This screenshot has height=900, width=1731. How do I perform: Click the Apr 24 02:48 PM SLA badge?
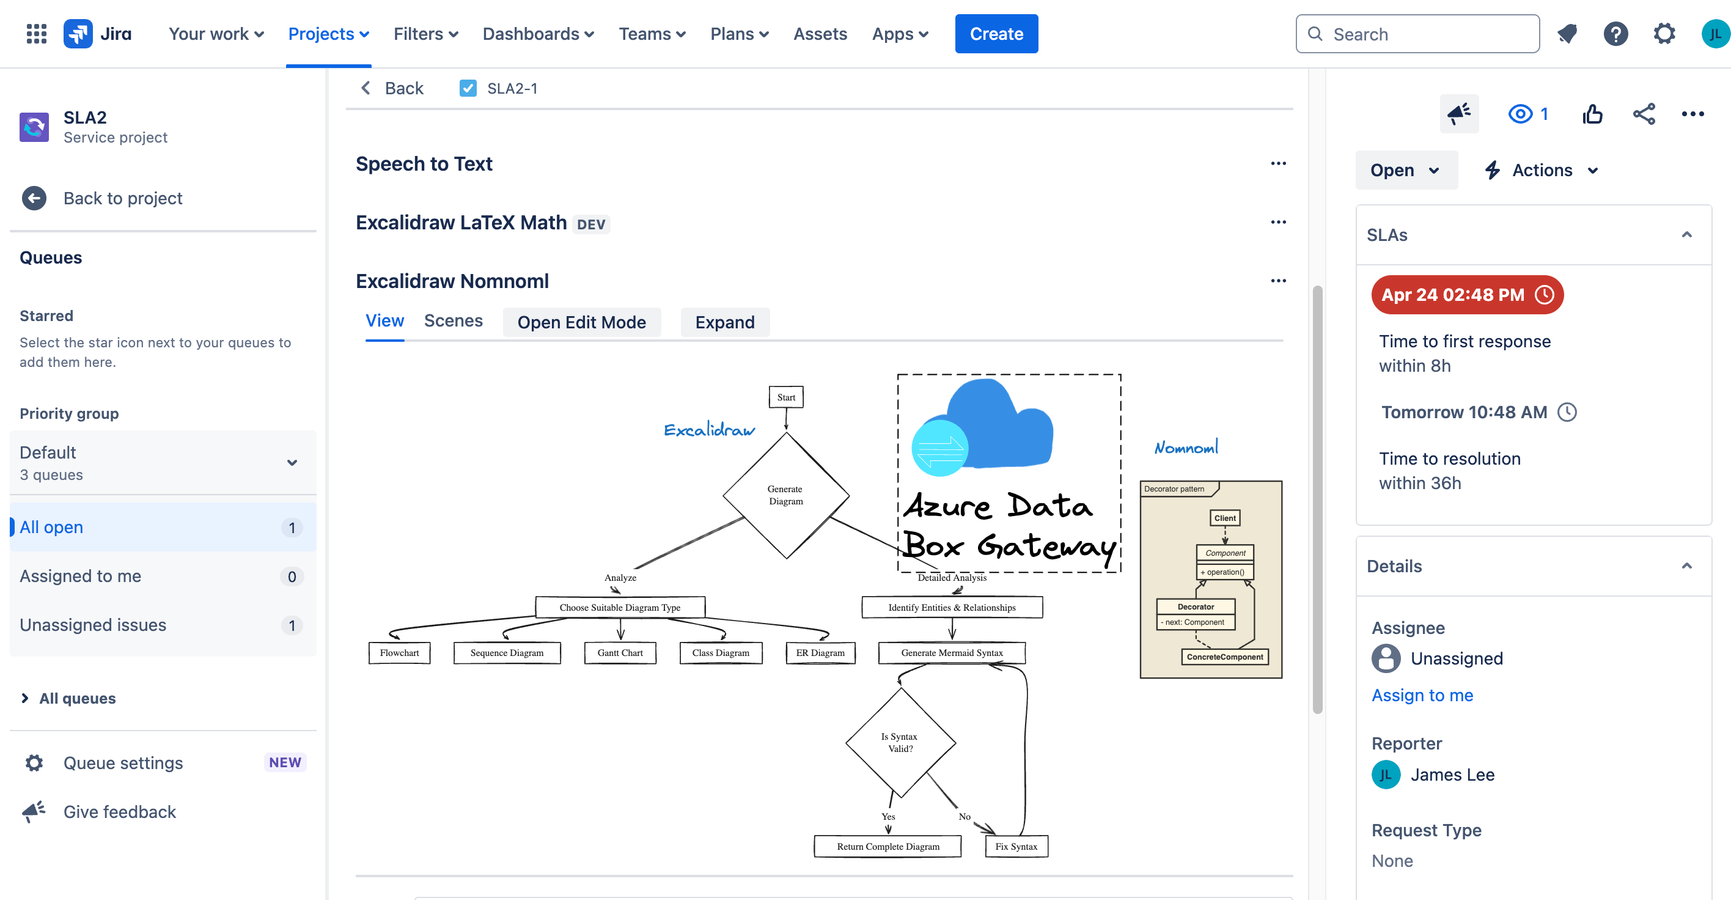click(x=1467, y=295)
